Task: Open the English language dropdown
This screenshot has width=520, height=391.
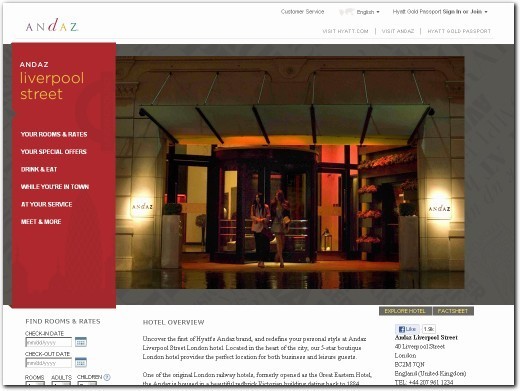Action: tap(368, 12)
